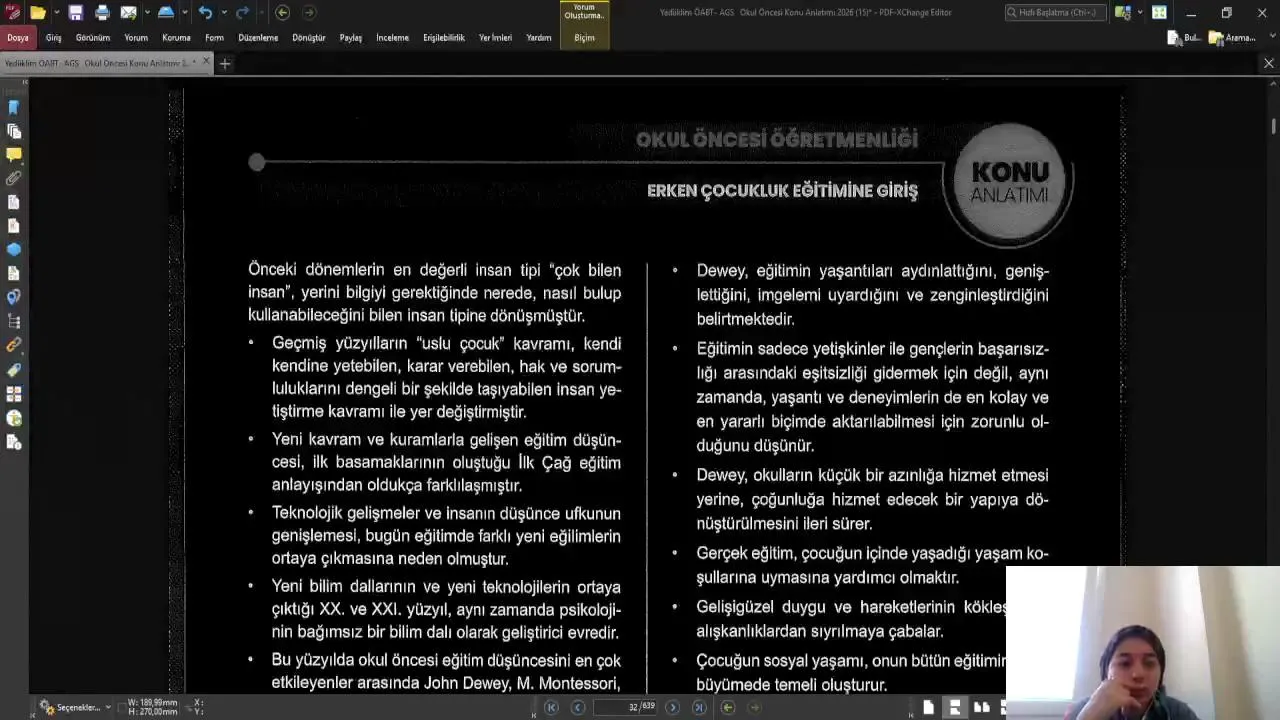Open dropdown beside UI options icon
This screenshot has height=720, width=1280.
[1139, 12]
